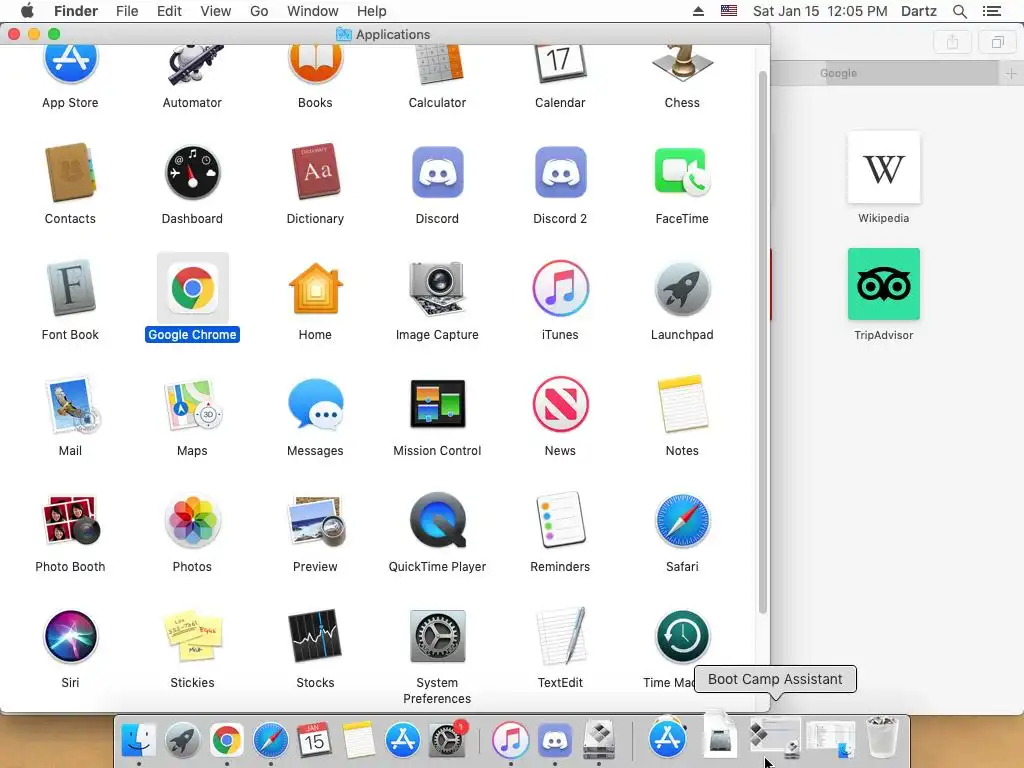Click Safari's new tab plus button
The height and width of the screenshot is (768, 1024).
(1011, 73)
